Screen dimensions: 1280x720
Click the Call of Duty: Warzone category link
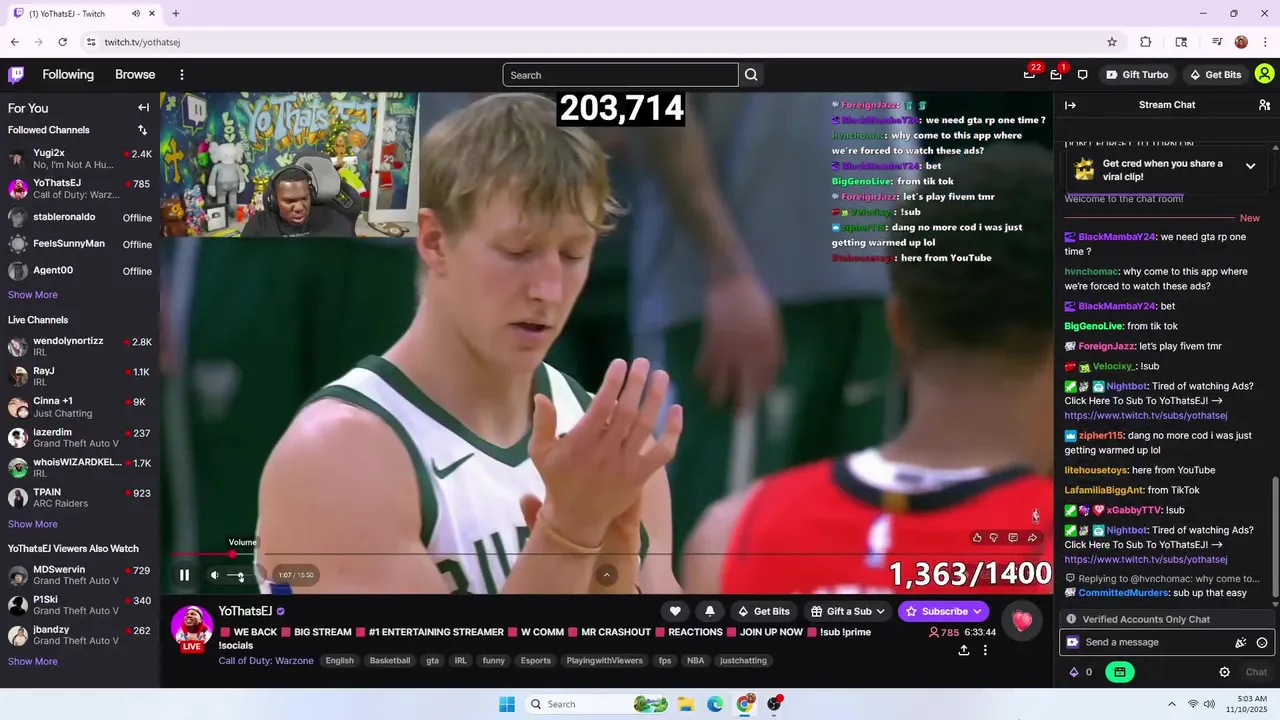point(266,661)
